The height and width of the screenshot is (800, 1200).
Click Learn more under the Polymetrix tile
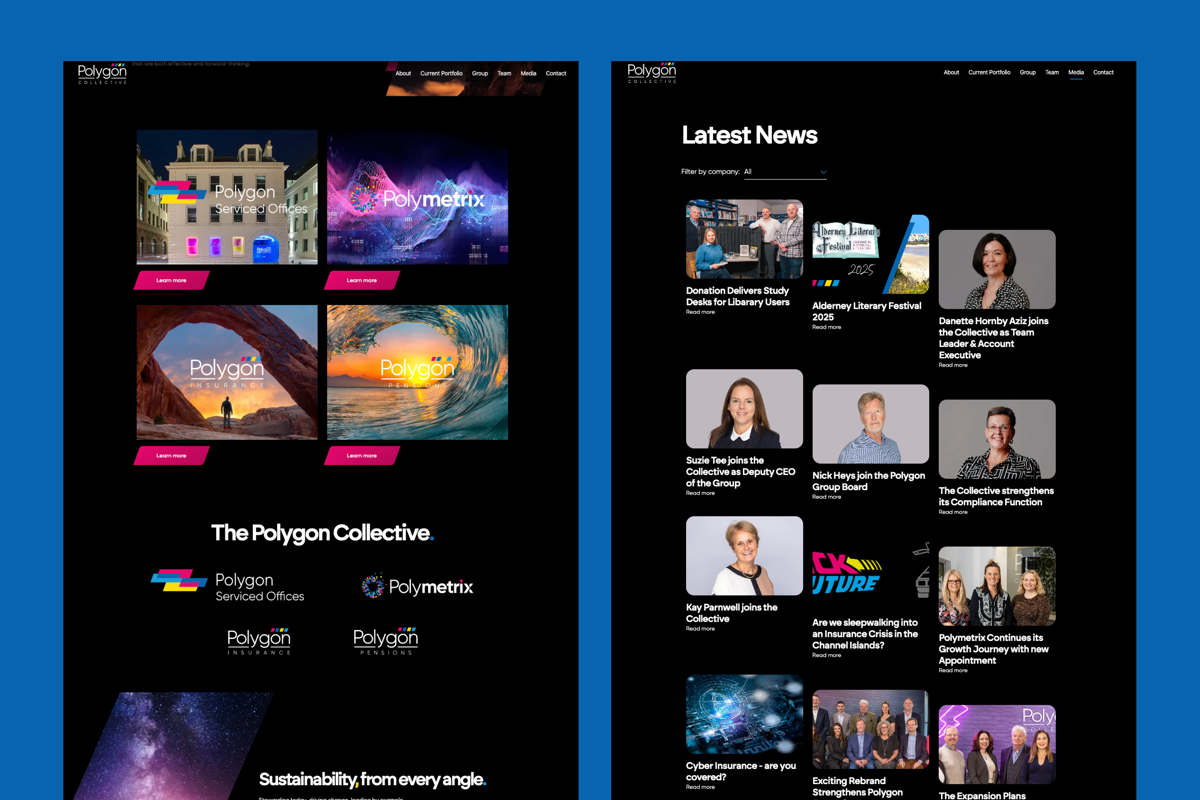[x=360, y=280]
